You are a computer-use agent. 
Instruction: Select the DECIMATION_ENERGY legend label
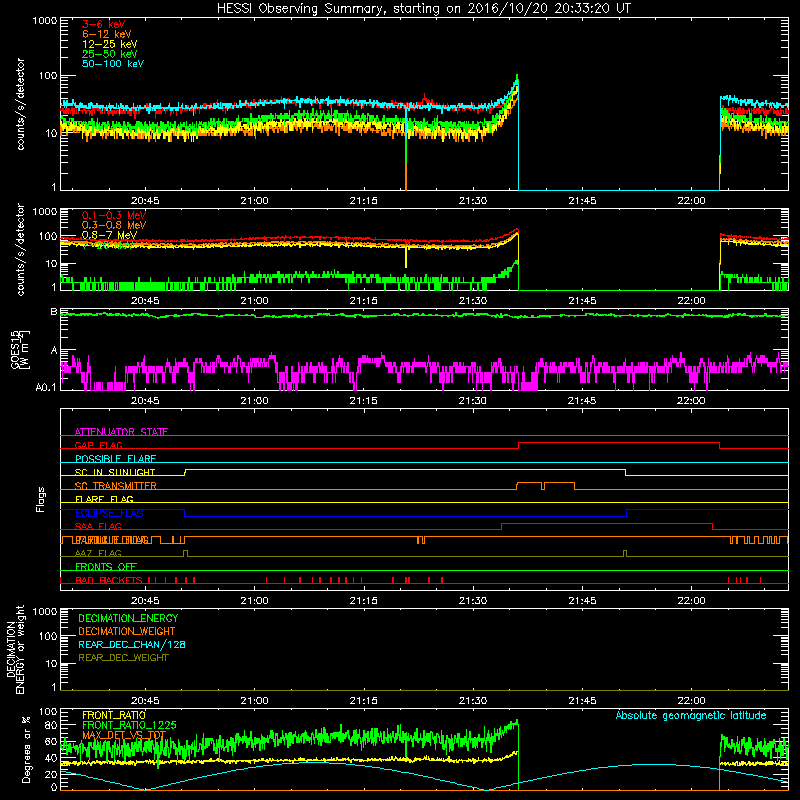128,618
